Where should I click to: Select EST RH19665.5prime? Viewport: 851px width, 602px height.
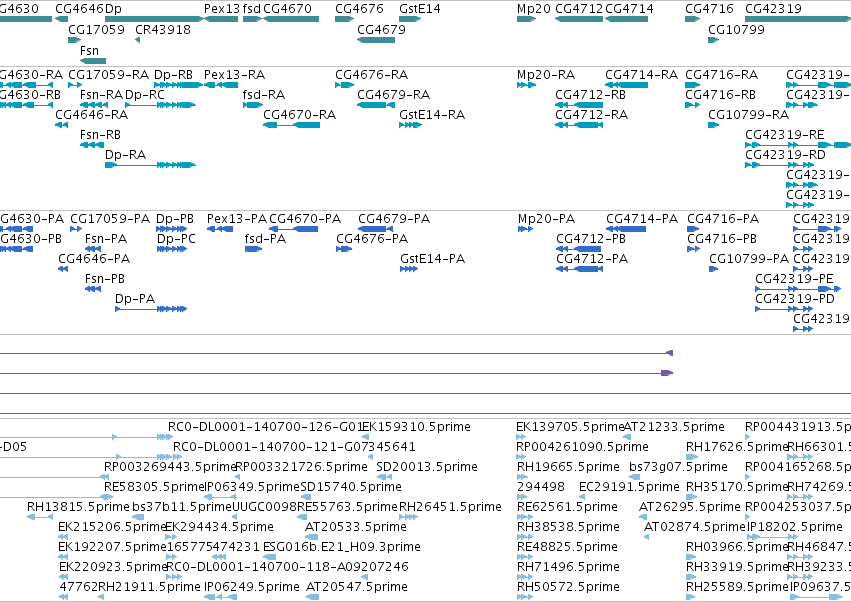tap(568, 467)
